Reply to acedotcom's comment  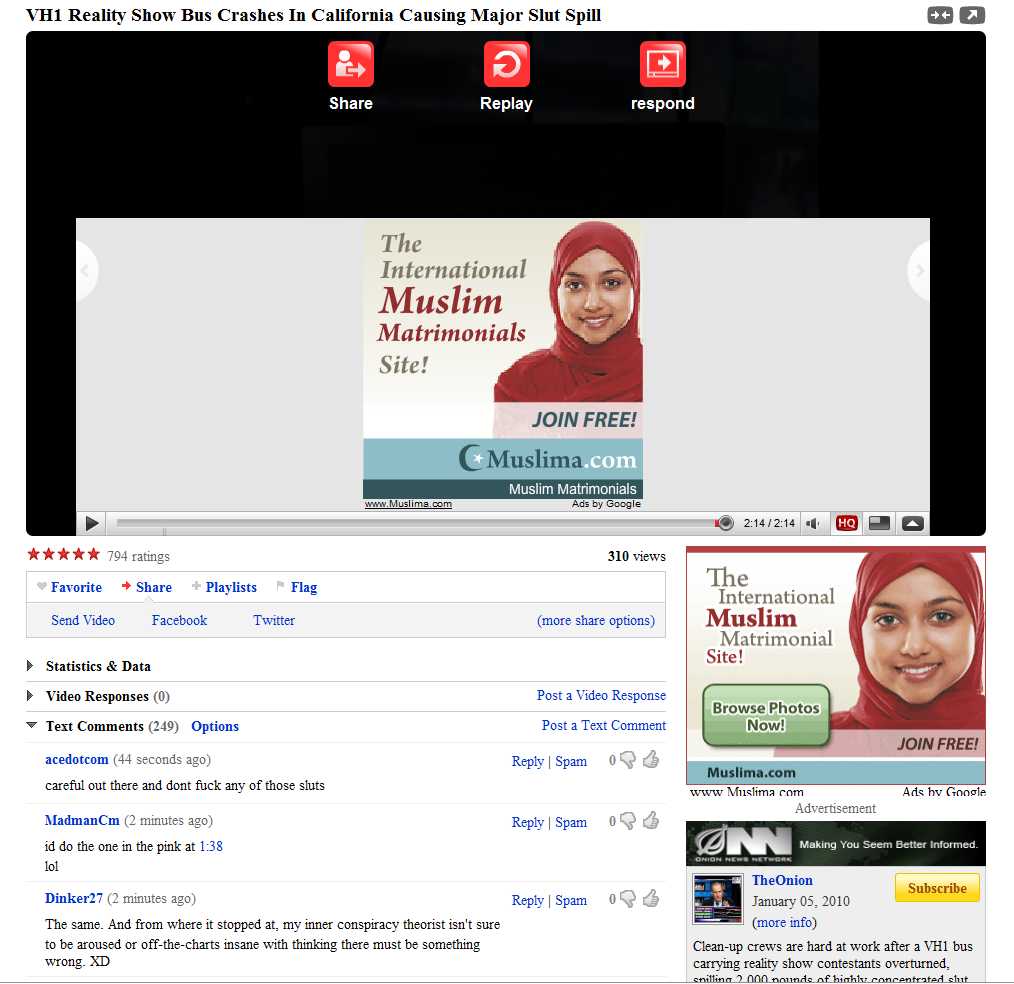527,761
